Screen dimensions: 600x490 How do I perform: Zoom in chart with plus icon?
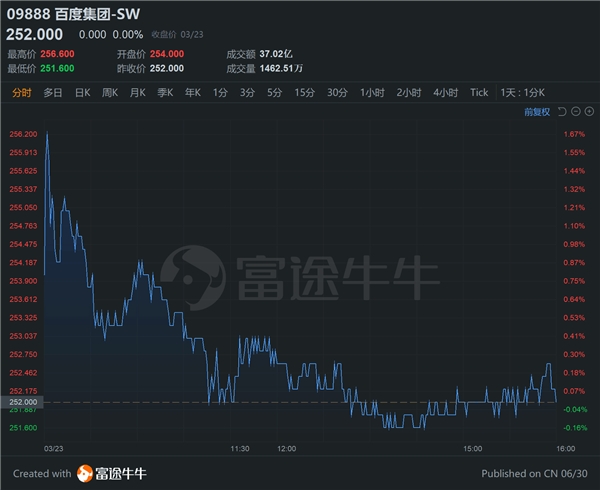point(589,111)
